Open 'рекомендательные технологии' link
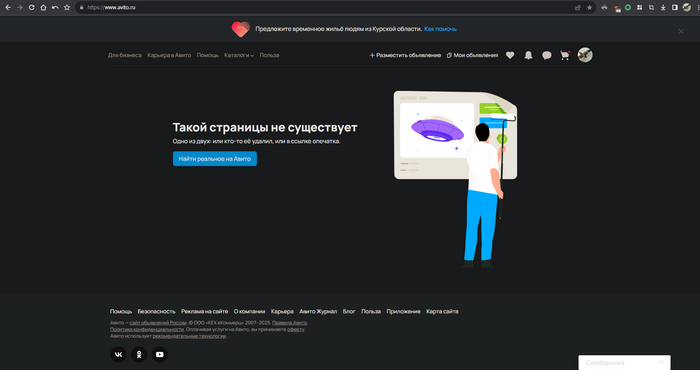 pos(189,336)
